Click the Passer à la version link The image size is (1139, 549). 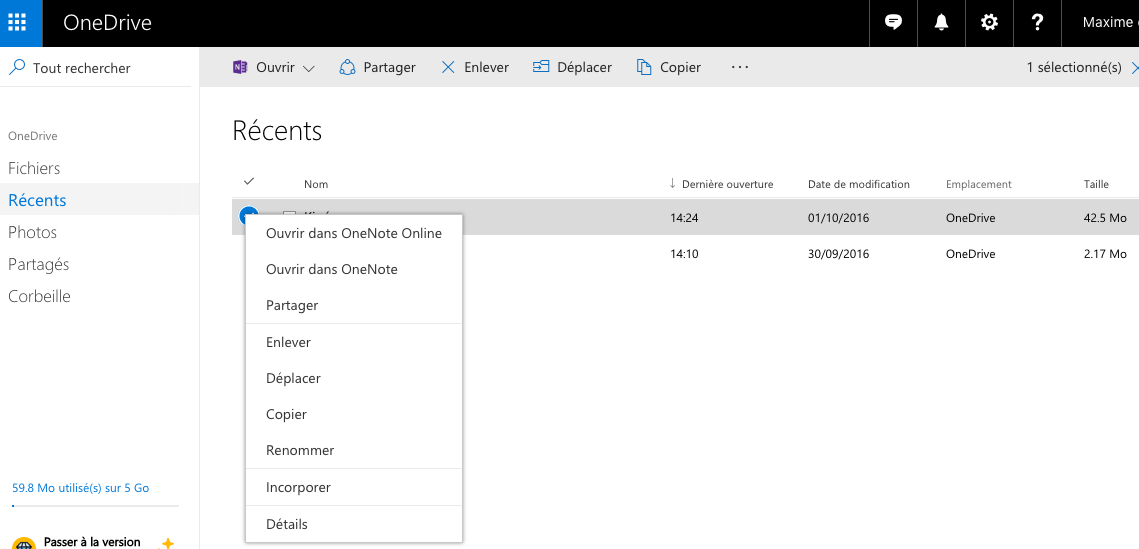(x=92, y=542)
